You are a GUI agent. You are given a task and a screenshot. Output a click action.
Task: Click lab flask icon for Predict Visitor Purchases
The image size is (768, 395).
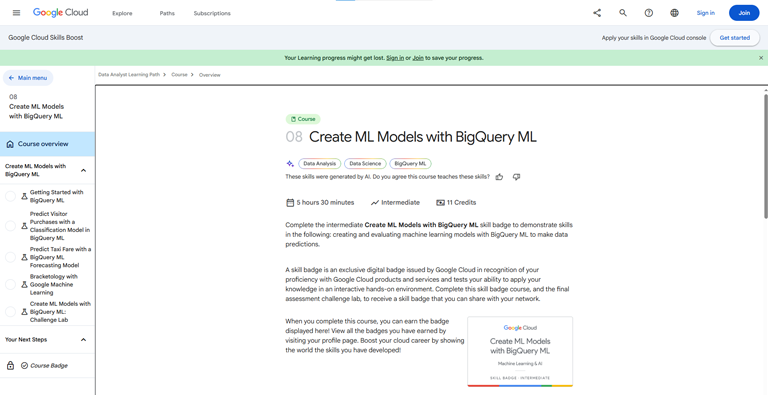[24, 226]
